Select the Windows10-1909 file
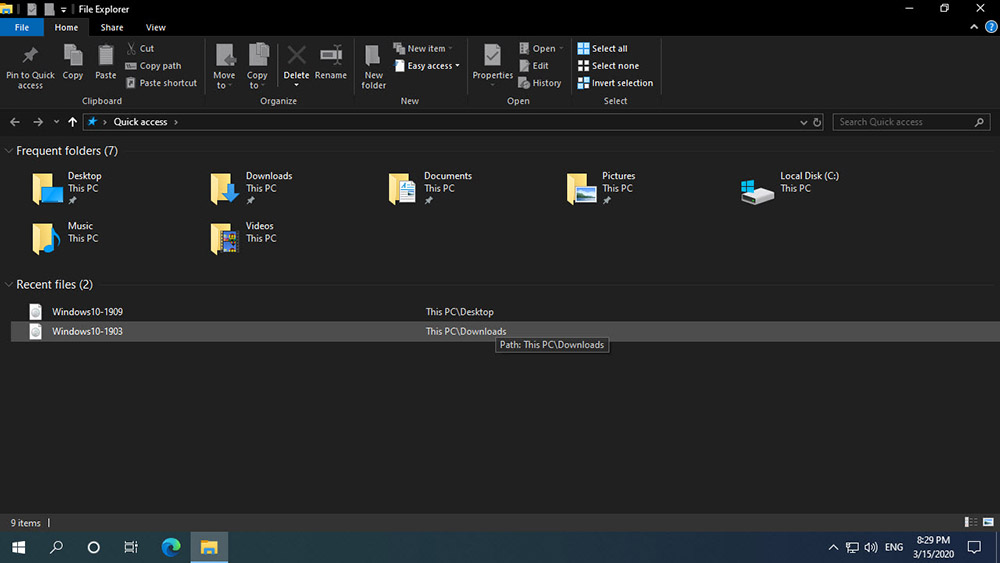Screen dimensions: 1000x563 pos(505,312)
